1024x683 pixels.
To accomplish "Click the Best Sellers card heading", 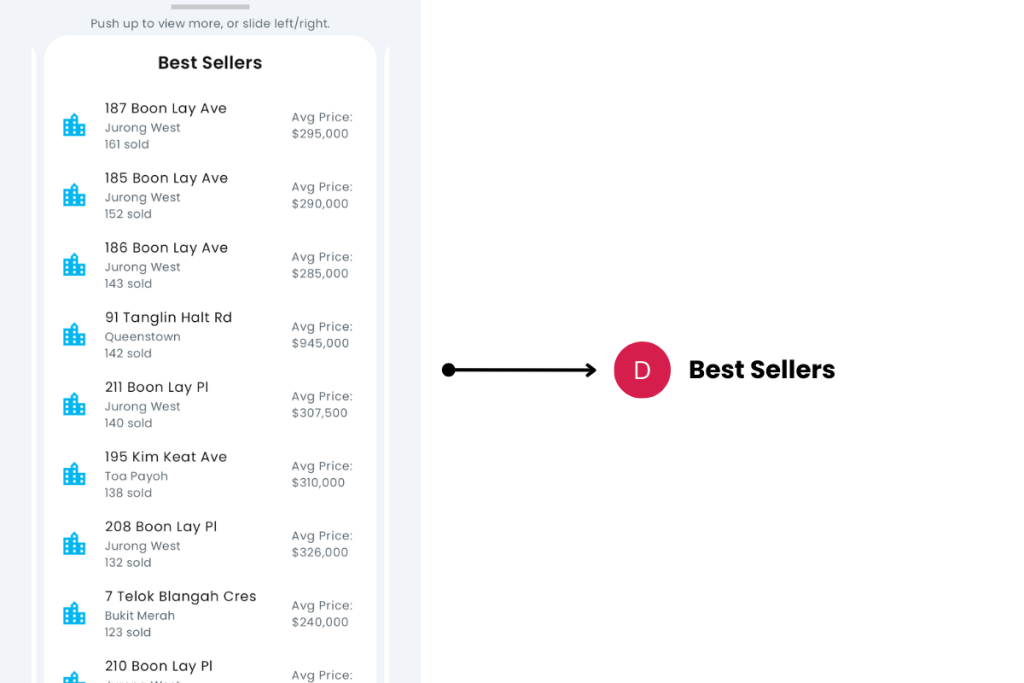I will point(210,63).
